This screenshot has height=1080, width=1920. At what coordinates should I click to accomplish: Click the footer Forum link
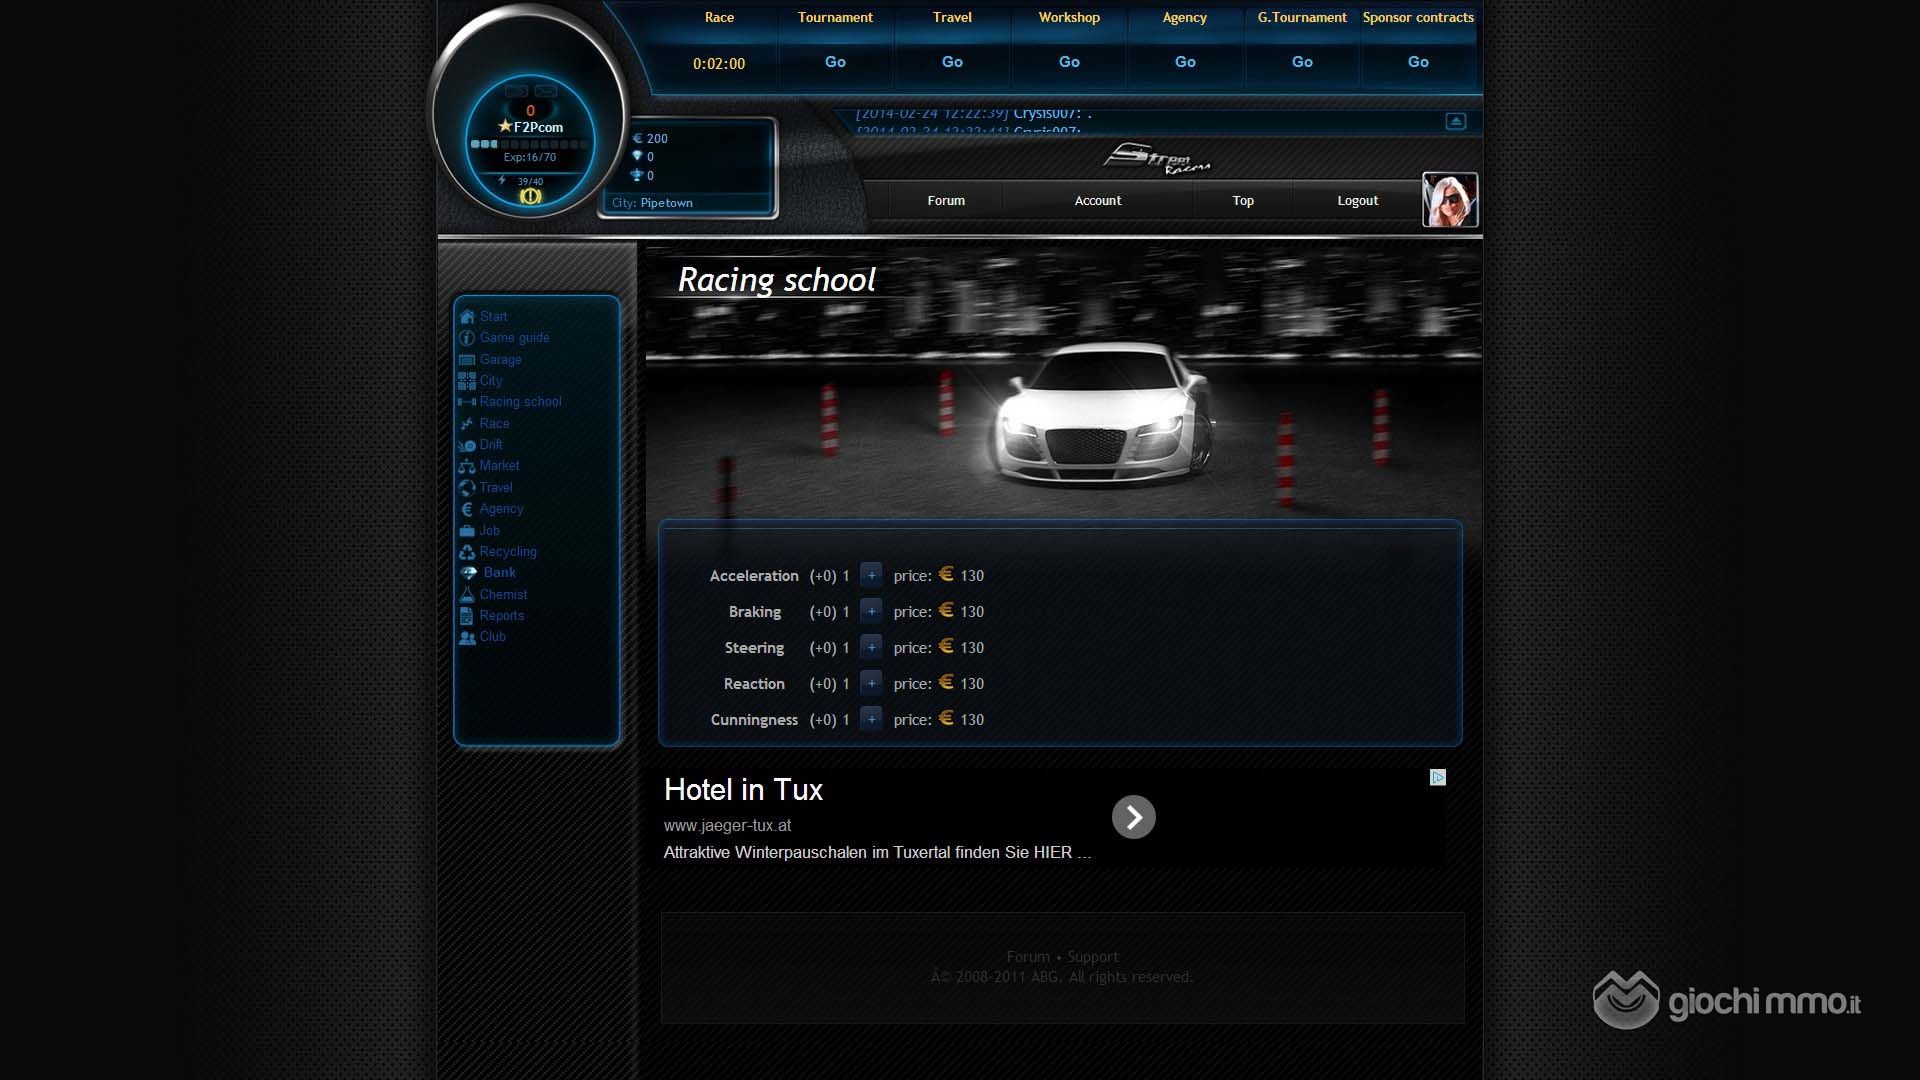tap(1028, 957)
